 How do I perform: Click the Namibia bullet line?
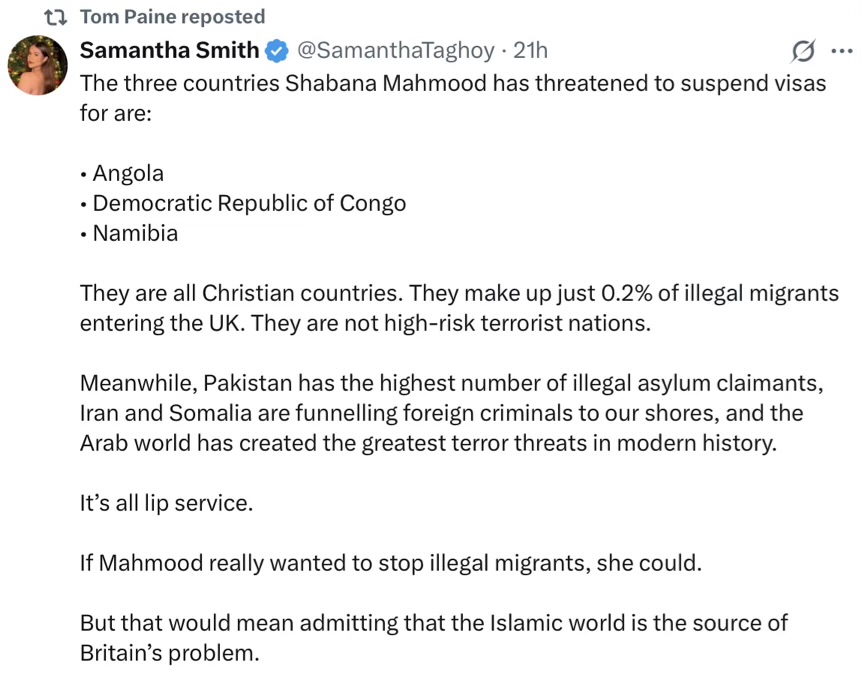(130, 233)
